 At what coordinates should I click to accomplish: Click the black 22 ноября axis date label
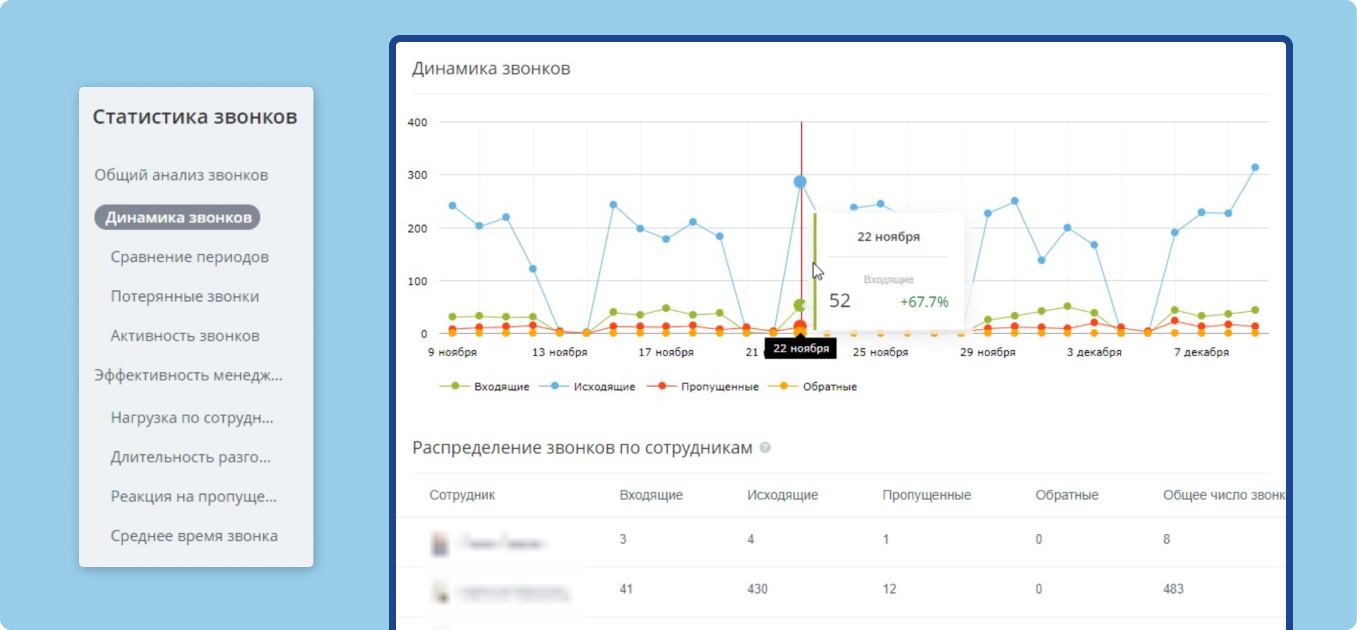(800, 347)
